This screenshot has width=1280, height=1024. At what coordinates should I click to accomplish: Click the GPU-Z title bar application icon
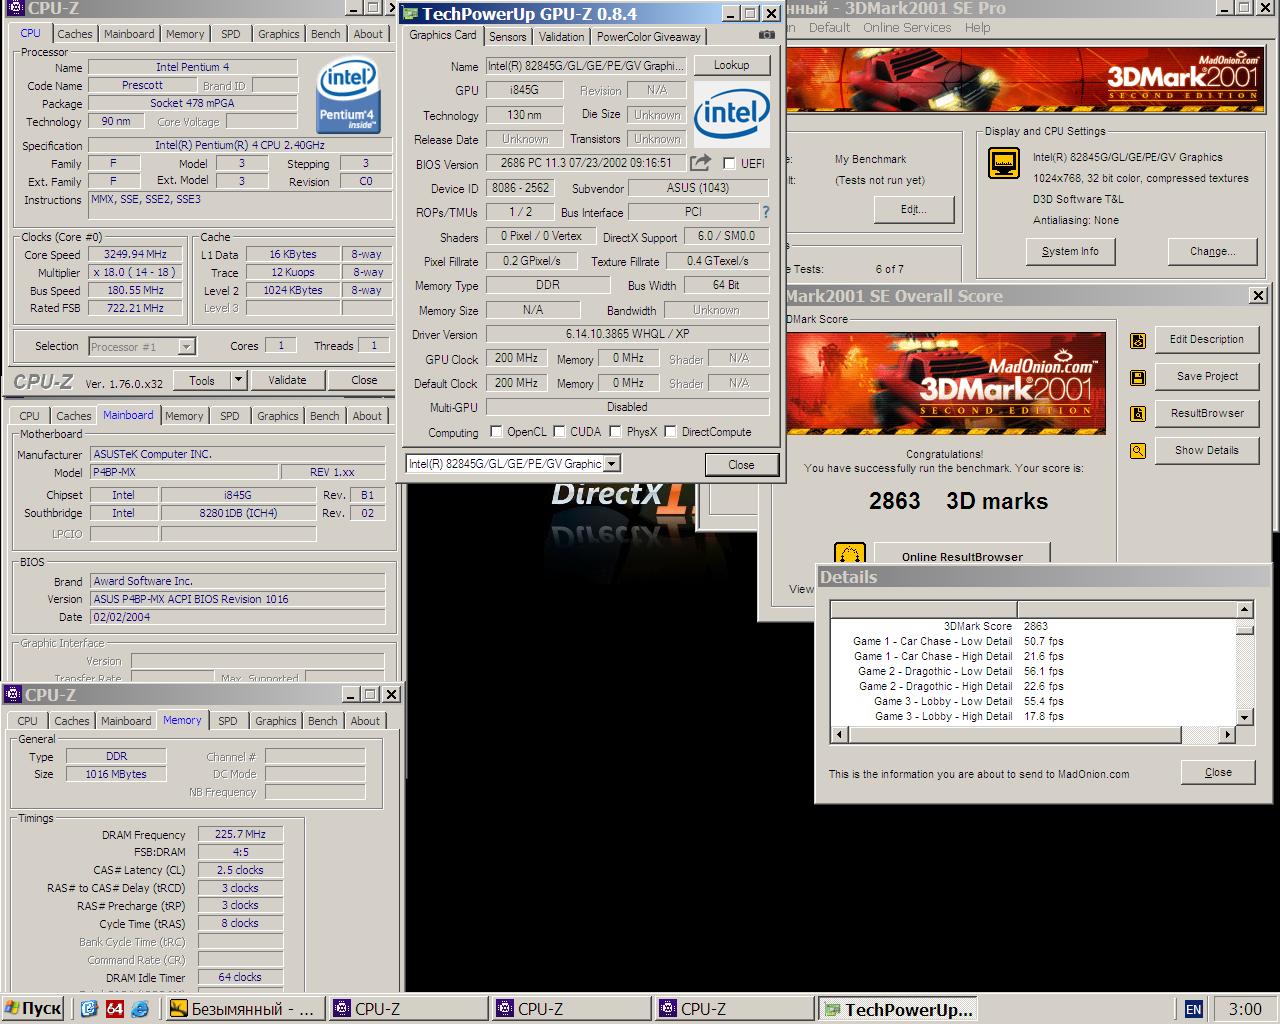(410, 14)
